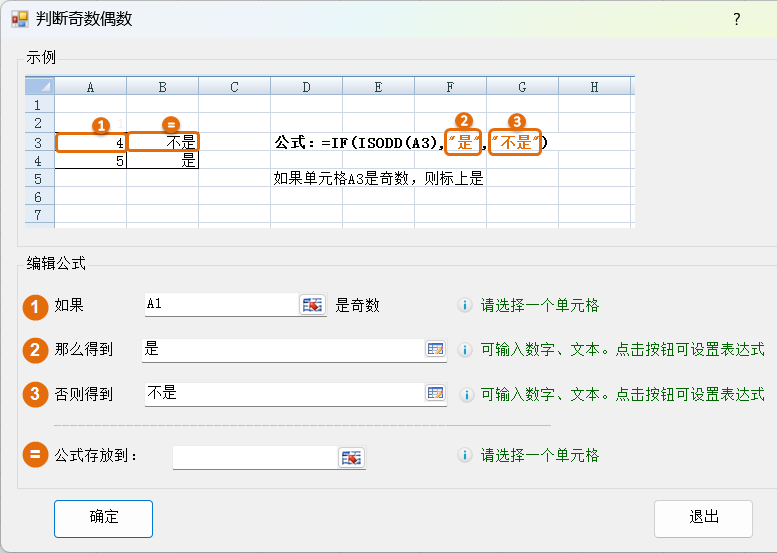The width and height of the screenshot is (777, 553).
Task: Click orange equals badge beside '公式存放到'
Action: click(36, 456)
